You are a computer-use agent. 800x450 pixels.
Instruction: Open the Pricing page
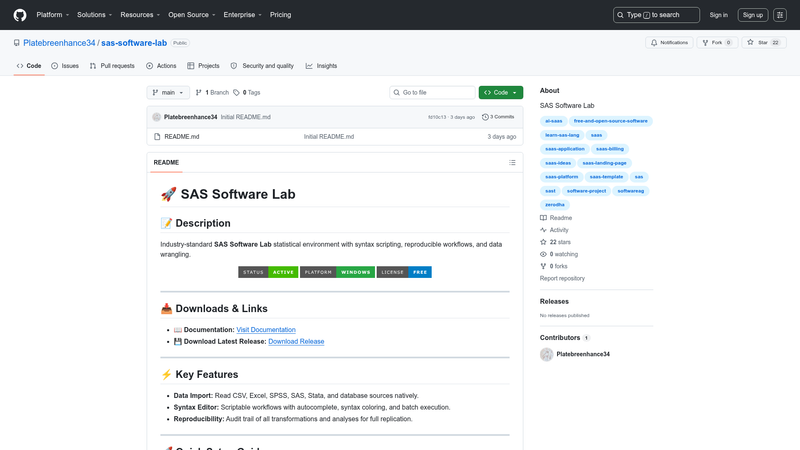tap(281, 15)
